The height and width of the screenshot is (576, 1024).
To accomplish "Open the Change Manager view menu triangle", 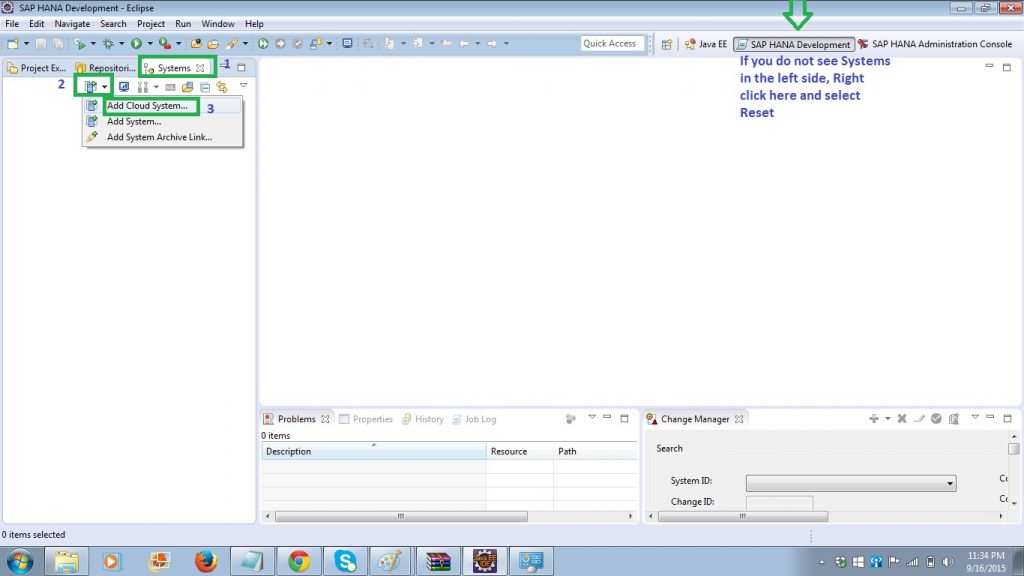I will coord(974,417).
